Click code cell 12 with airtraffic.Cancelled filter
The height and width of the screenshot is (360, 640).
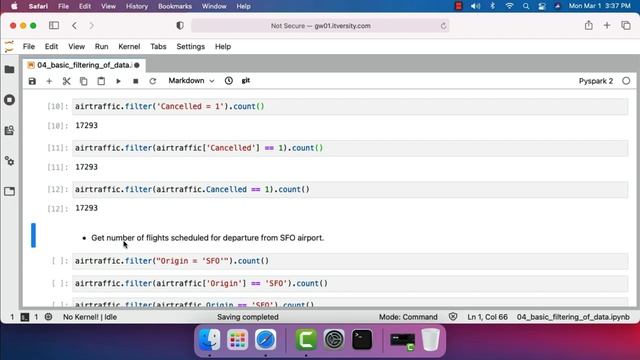click(x=350, y=189)
